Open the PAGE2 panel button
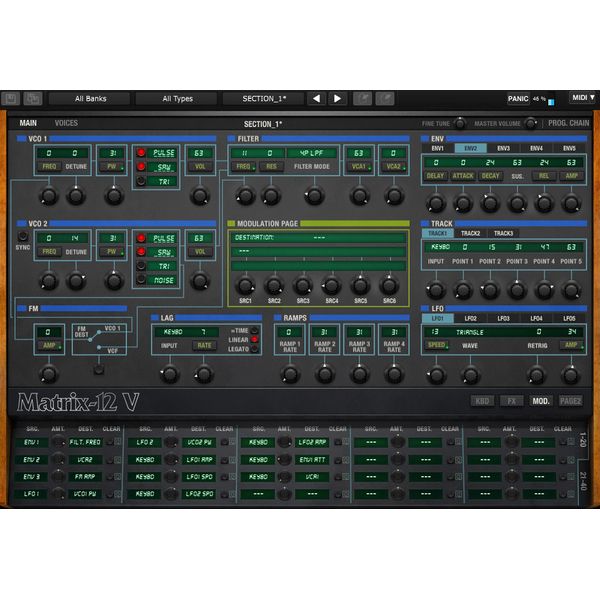 571,401
